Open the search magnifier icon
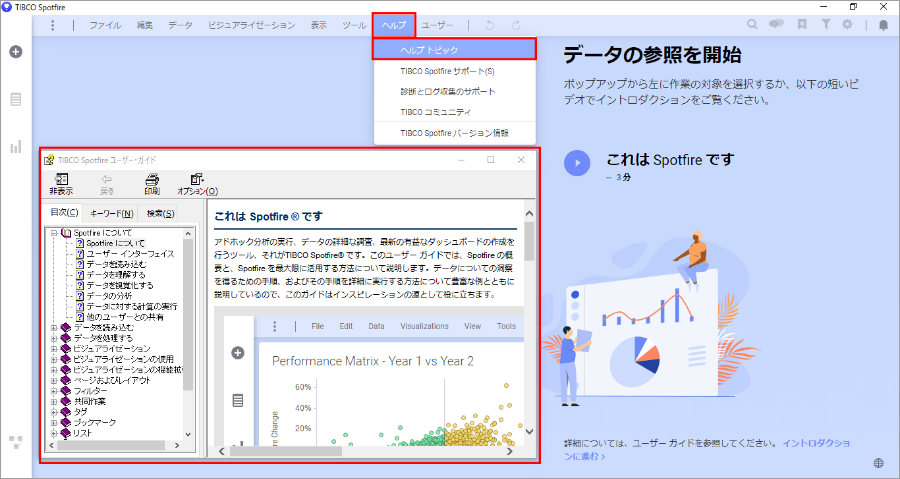This screenshot has width=900, height=479. [752, 24]
